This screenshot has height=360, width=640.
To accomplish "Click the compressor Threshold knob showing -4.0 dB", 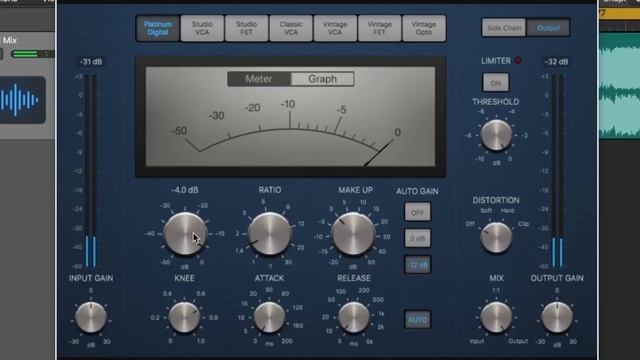I will pyautogui.click(x=185, y=234).
